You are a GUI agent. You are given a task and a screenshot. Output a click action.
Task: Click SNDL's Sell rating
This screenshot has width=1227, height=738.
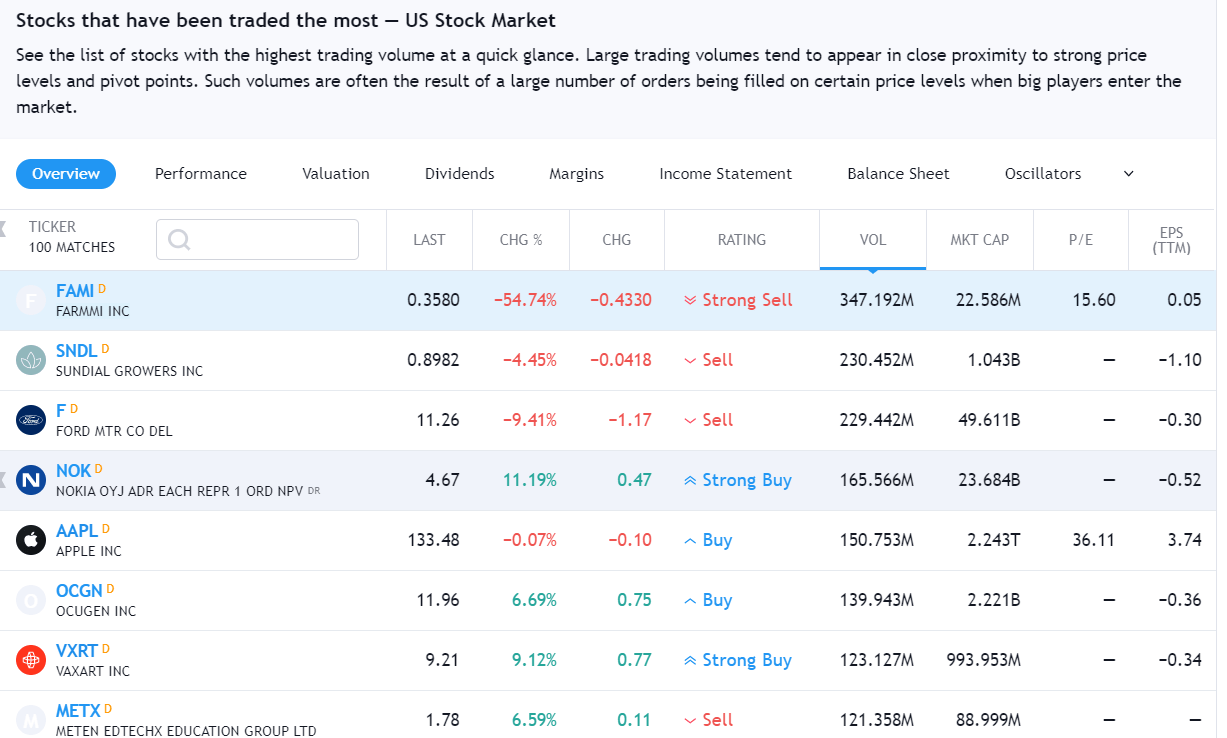[708, 360]
